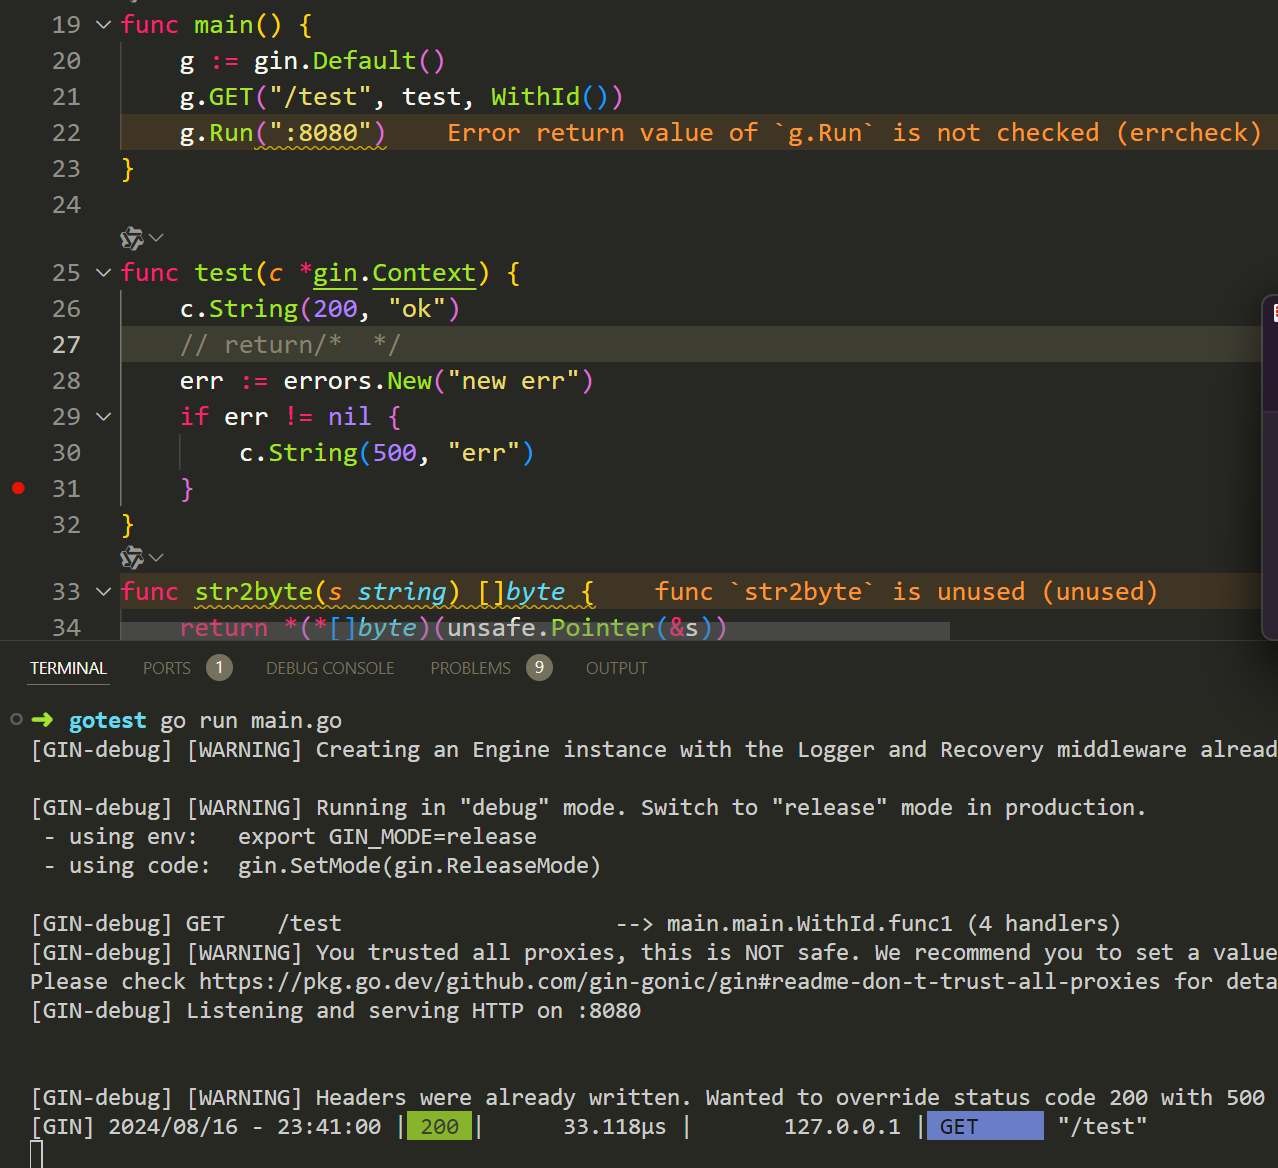Click the g.Run(":8080") call on line 22
This screenshot has width=1278, height=1168.
[x=283, y=133]
